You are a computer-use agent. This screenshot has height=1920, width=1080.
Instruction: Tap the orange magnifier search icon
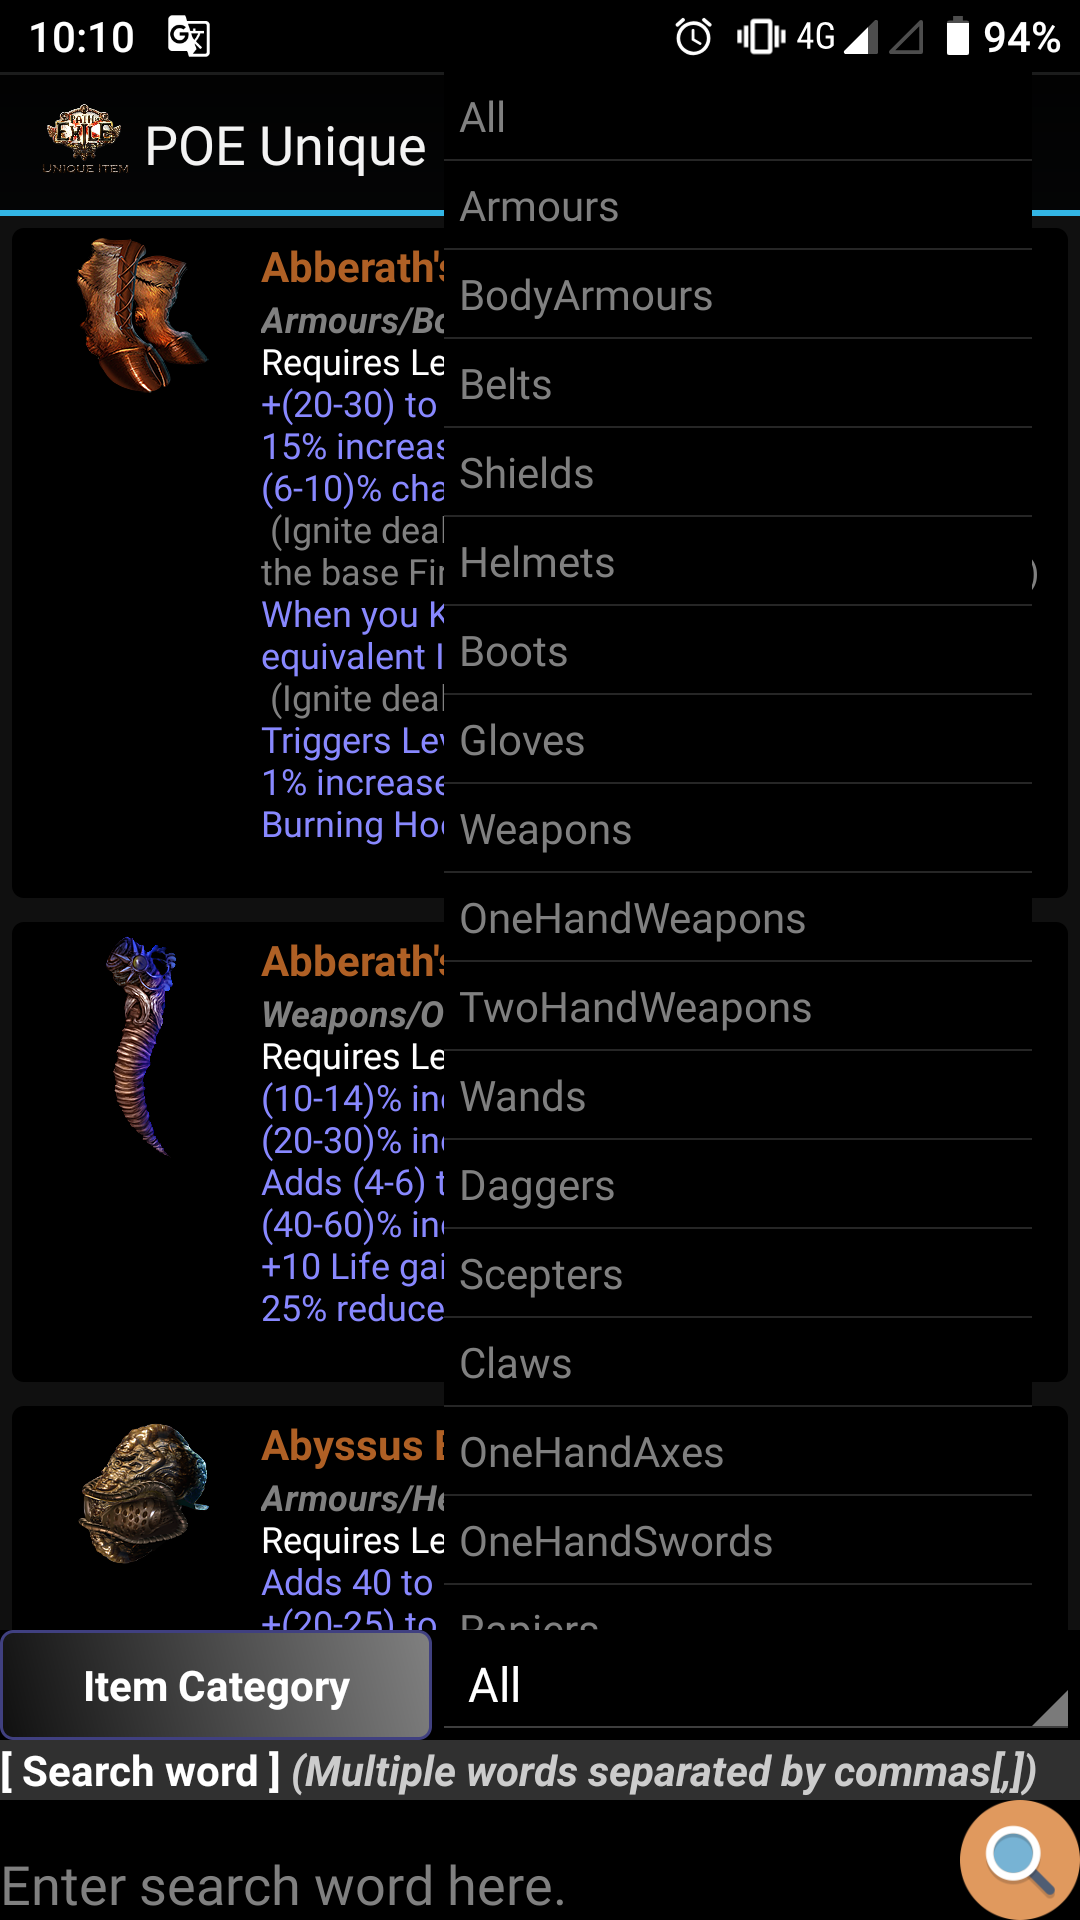pos(1020,1860)
